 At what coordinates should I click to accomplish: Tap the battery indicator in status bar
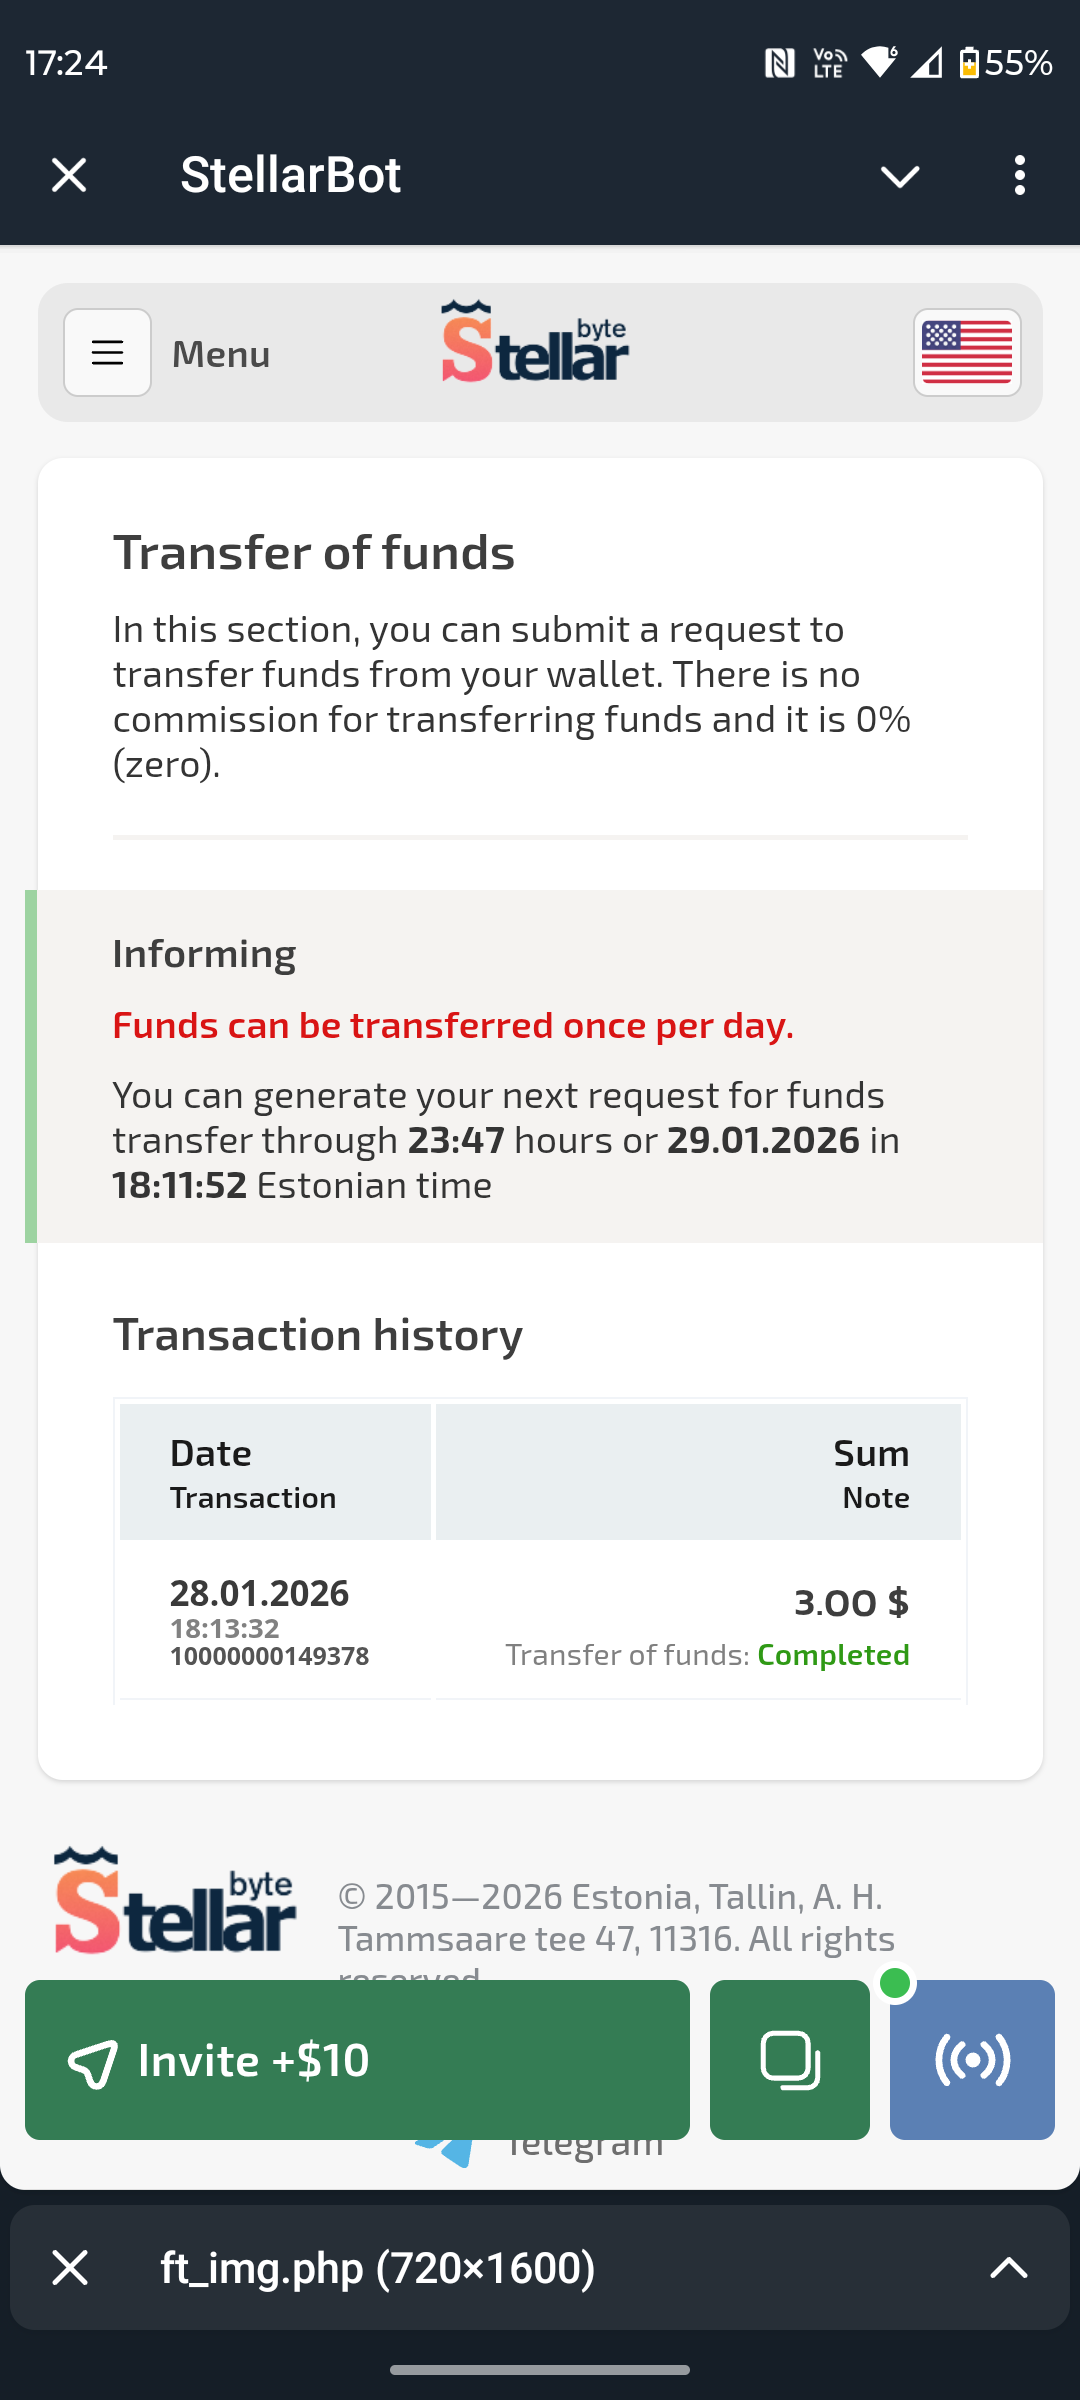[968, 63]
